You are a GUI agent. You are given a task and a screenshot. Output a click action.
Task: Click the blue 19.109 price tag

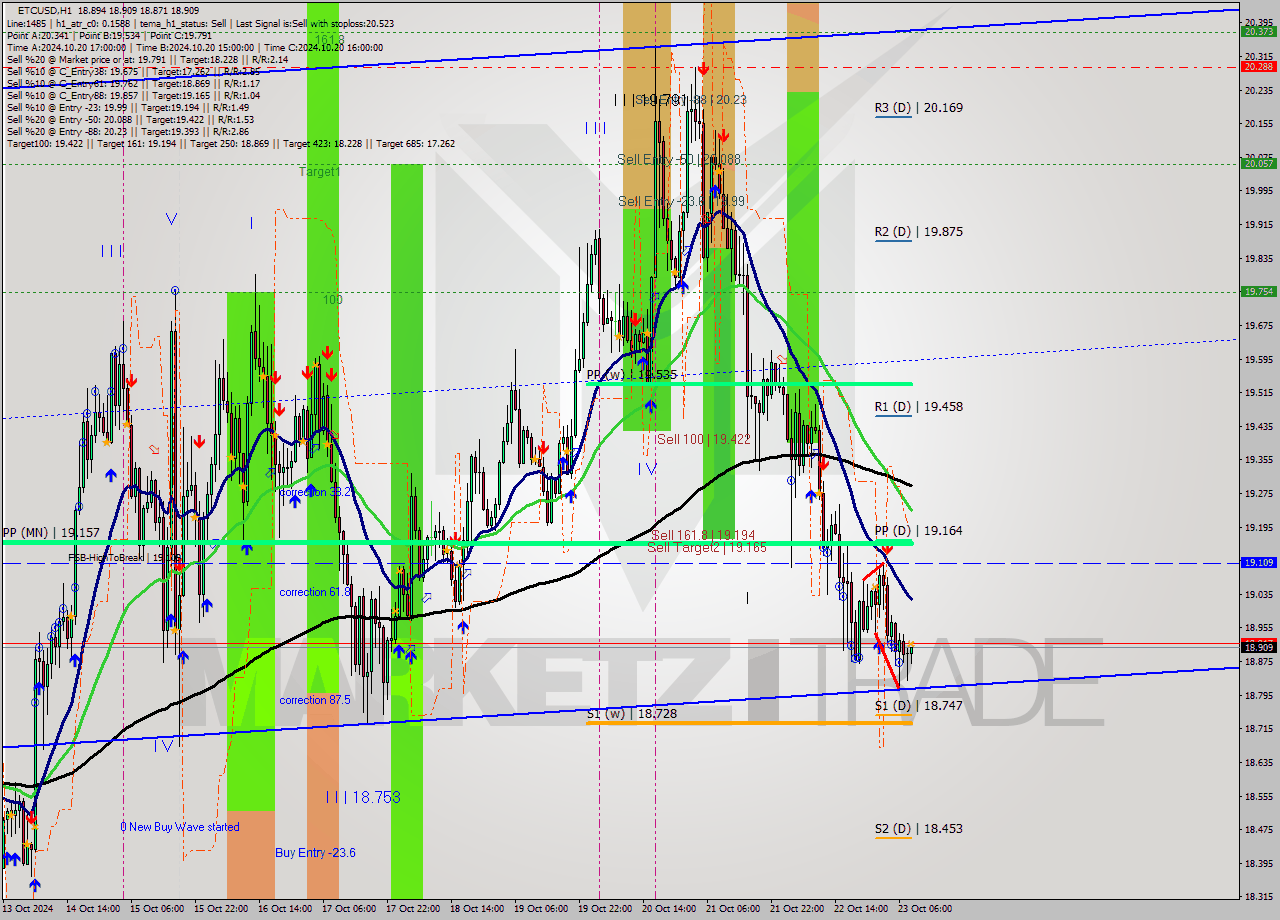1258,563
